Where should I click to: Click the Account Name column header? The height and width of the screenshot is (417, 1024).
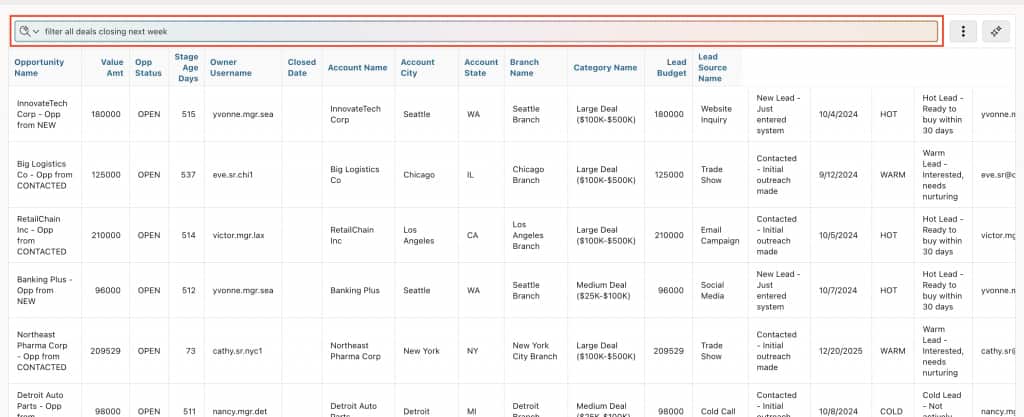point(357,68)
